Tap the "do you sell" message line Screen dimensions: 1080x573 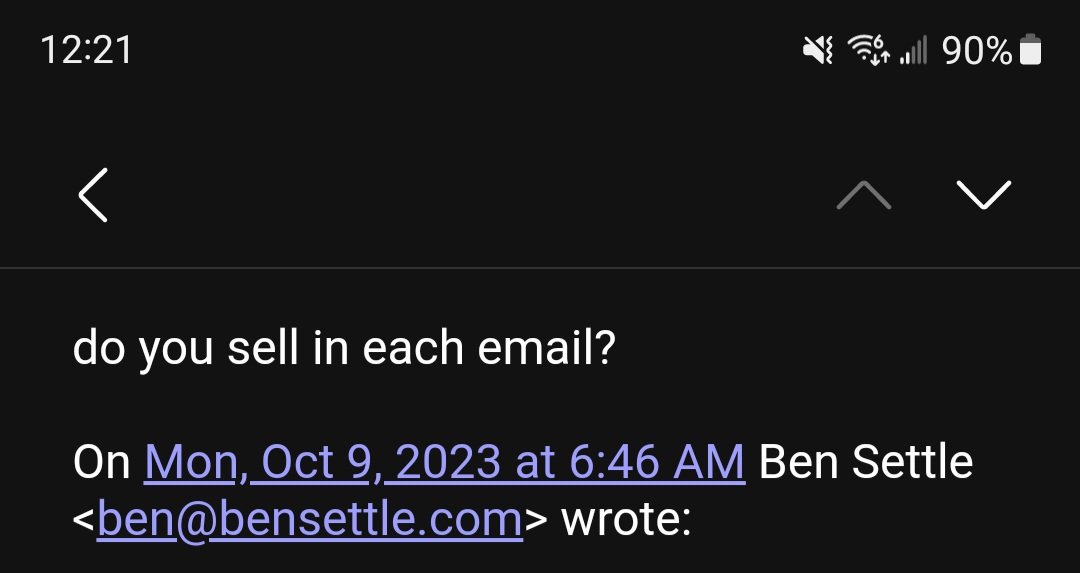(342, 349)
